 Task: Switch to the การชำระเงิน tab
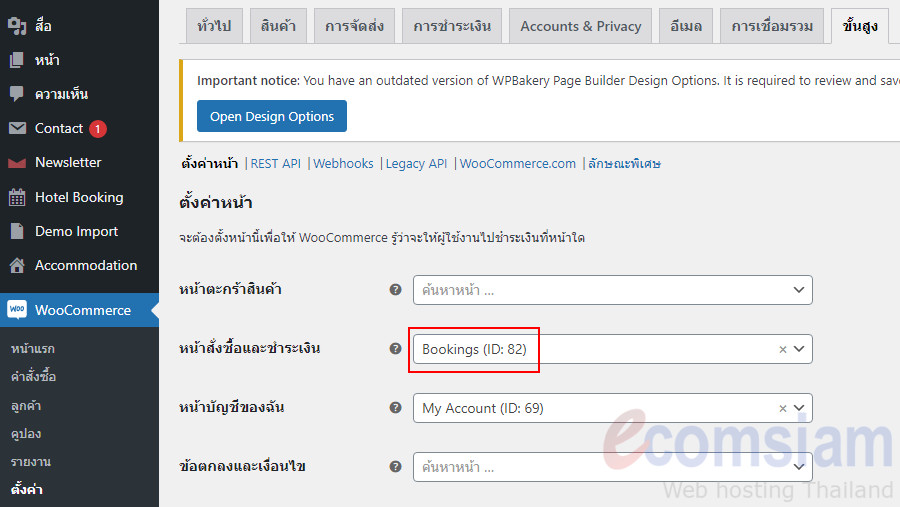tap(452, 26)
